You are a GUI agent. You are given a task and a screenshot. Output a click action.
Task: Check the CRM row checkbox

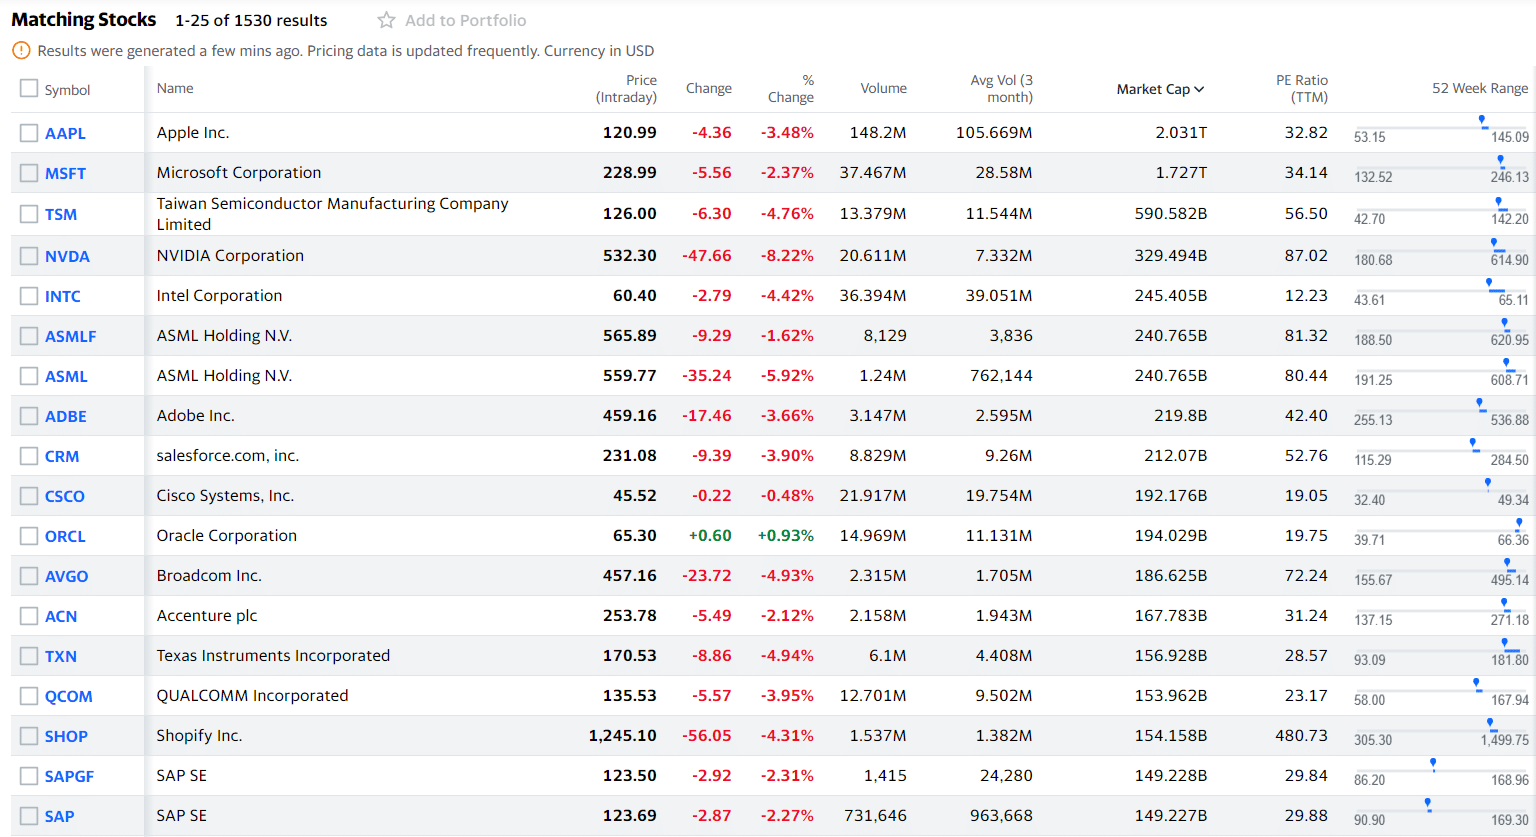(x=29, y=456)
